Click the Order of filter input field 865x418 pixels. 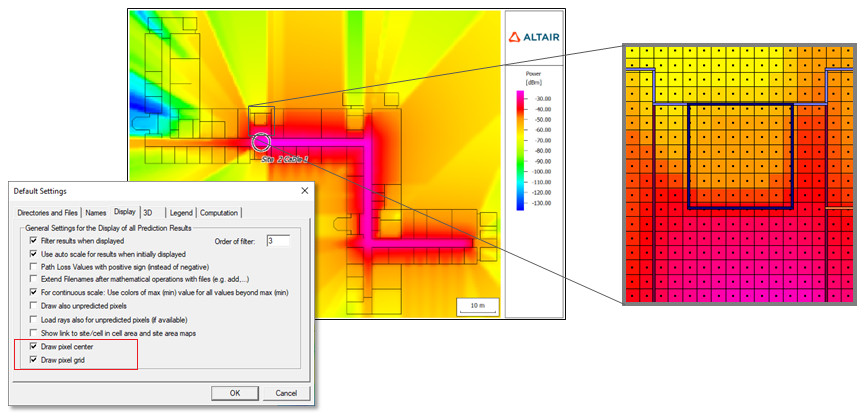[x=277, y=241]
